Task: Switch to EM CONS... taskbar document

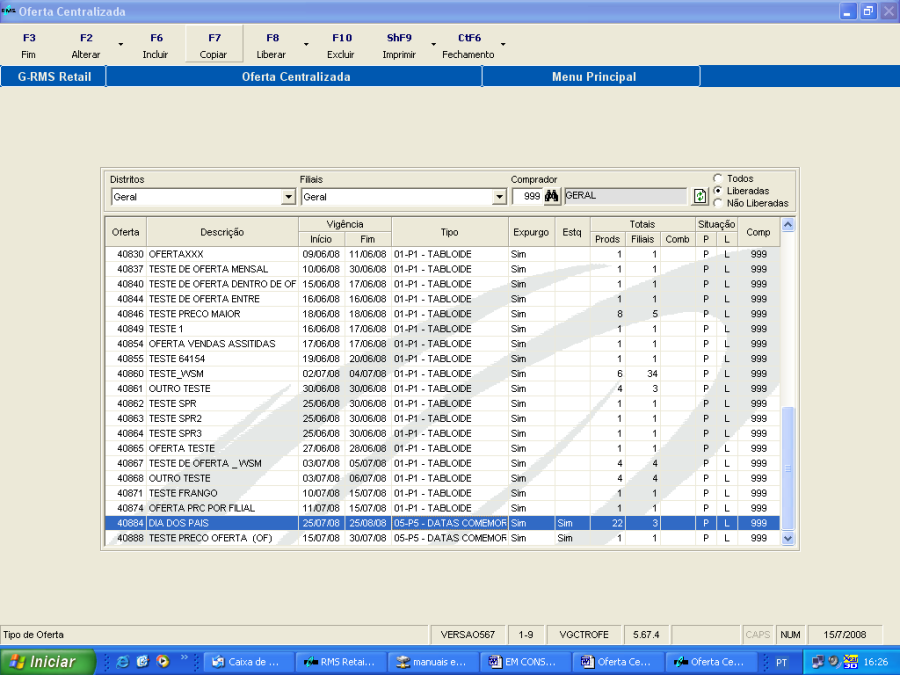Action: tap(526, 662)
